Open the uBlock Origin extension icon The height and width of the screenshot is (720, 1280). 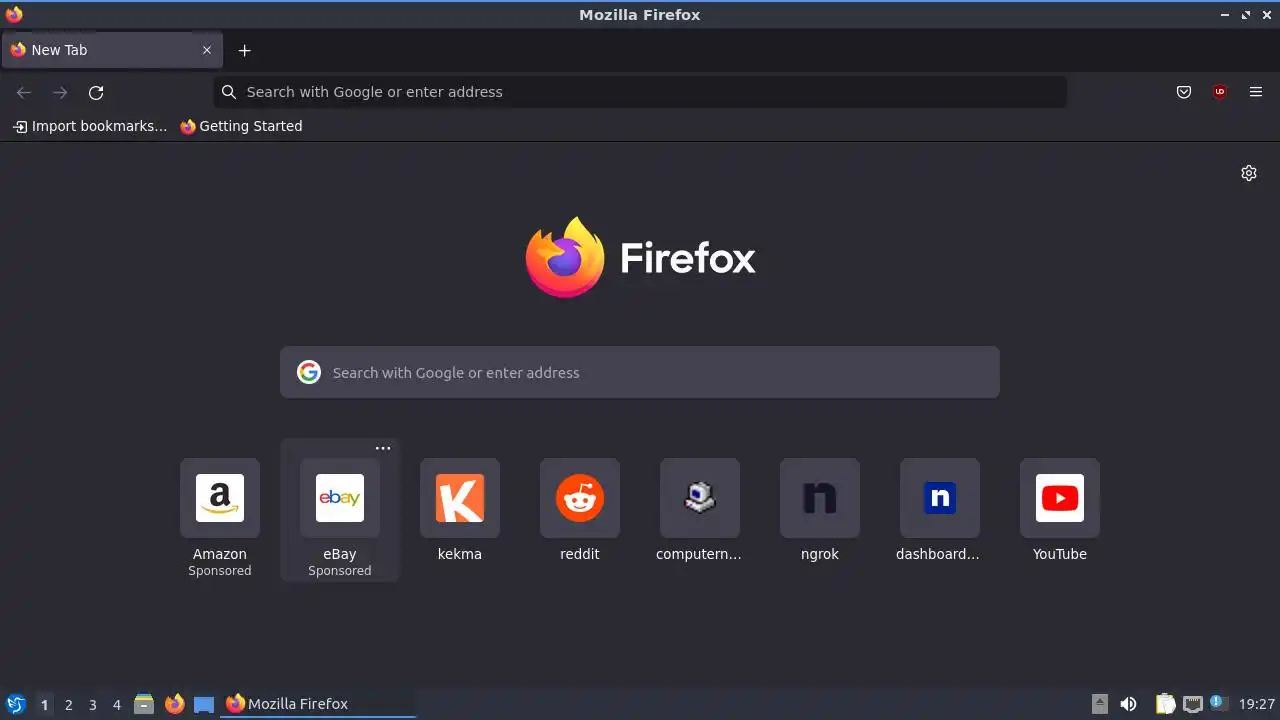(1220, 92)
